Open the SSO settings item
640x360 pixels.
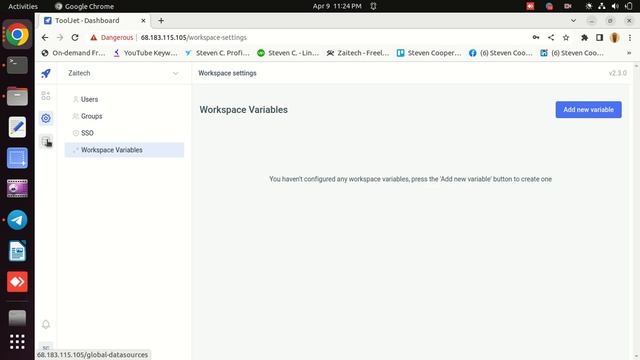pos(124,133)
